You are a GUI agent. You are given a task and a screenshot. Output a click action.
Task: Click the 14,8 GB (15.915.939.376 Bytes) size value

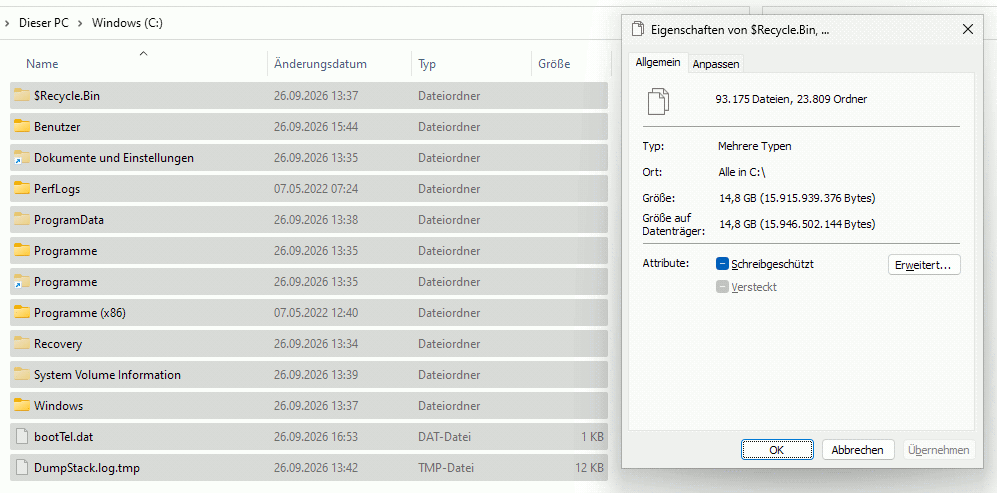coord(797,198)
